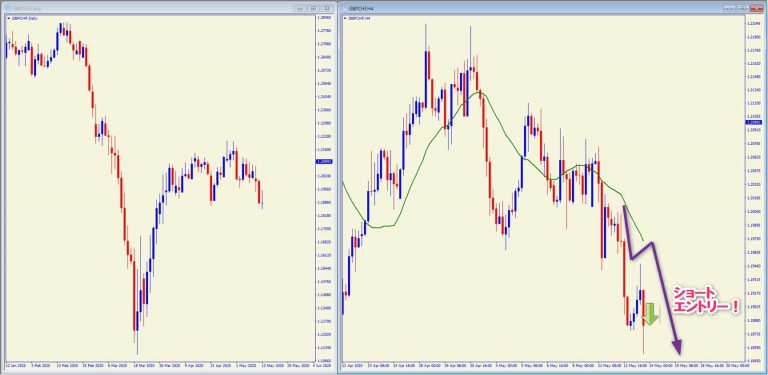Minimize the GBPCHF Daily chart window
Screen dimensions: 768x375
(x=300, y=8)
